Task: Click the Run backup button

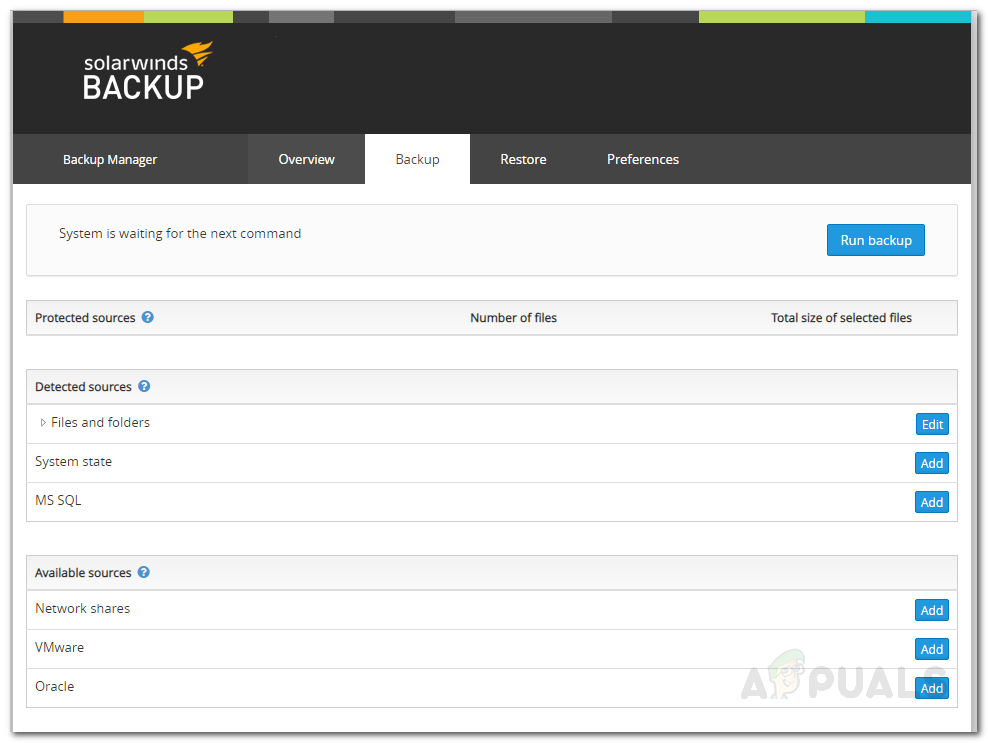Action: 876,240
